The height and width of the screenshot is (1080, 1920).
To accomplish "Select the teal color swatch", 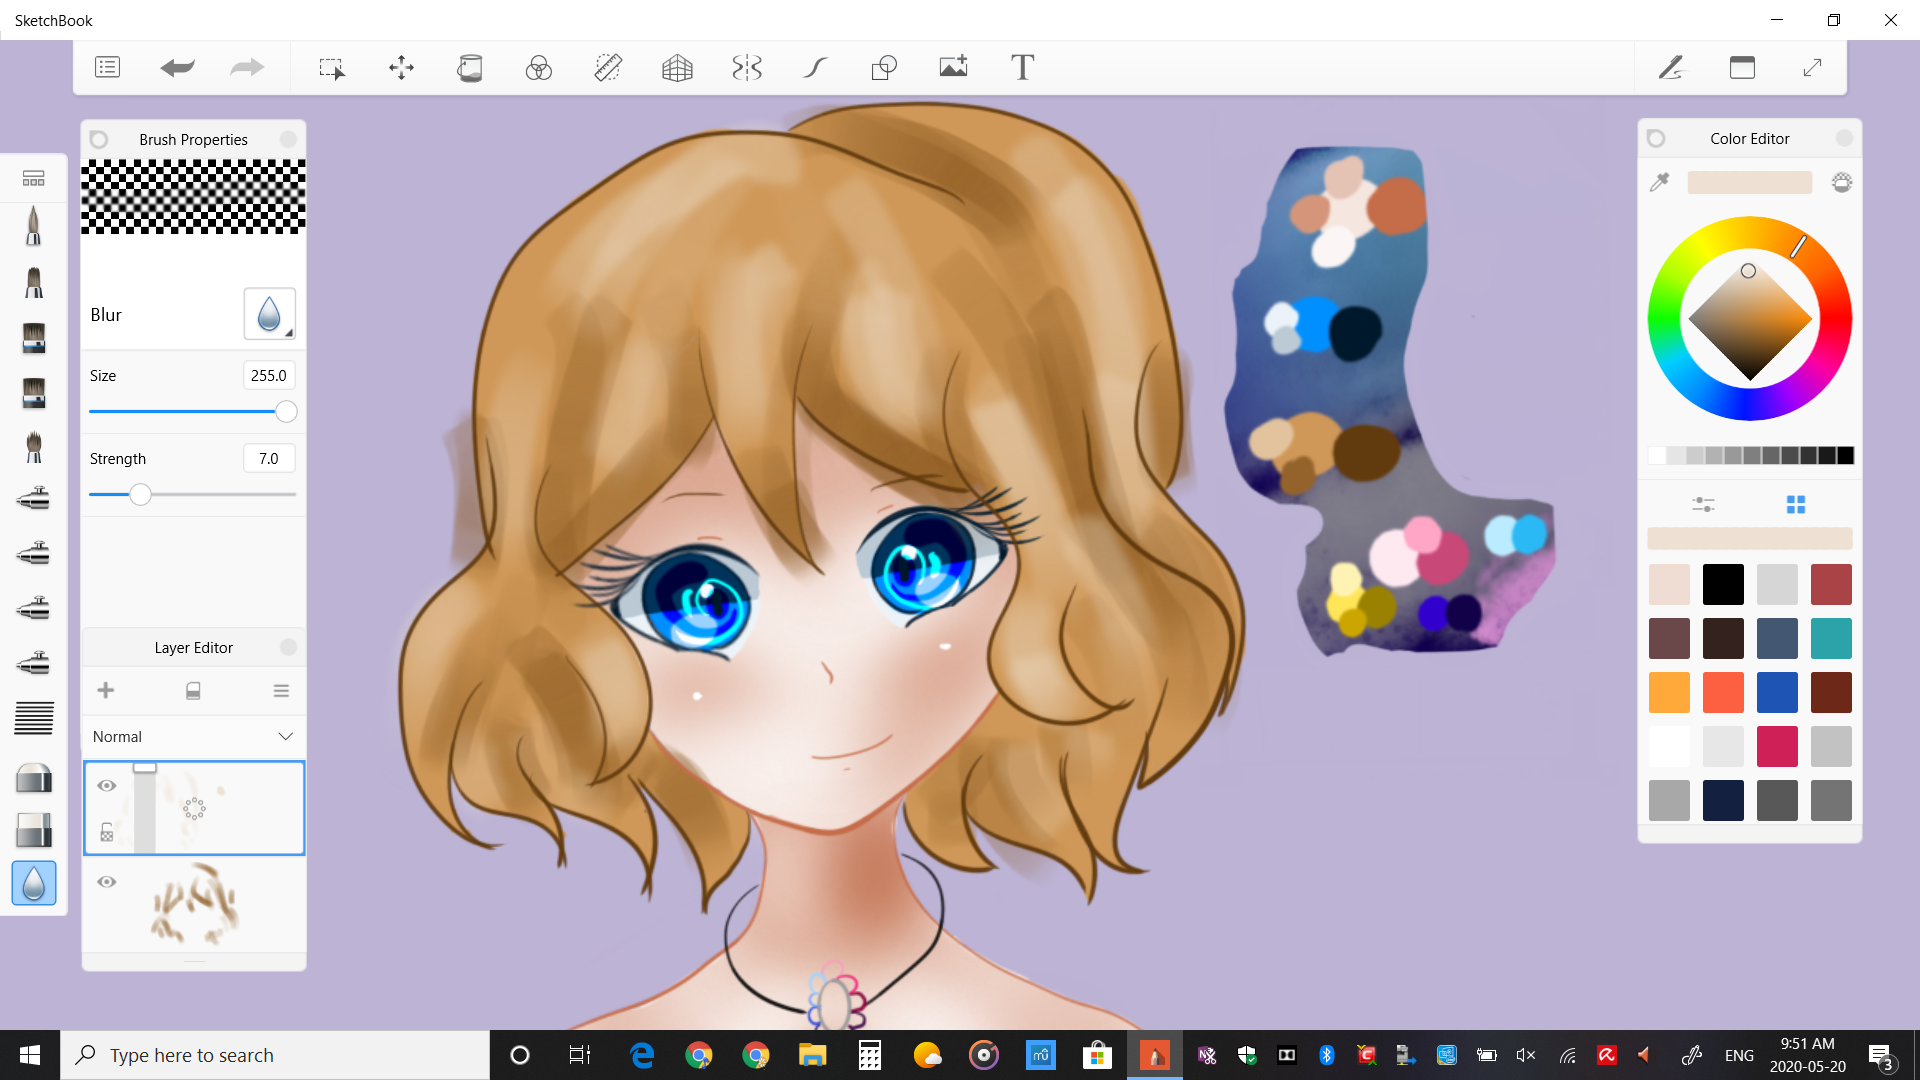I will pyautogui.click(x=1831, y=638).
